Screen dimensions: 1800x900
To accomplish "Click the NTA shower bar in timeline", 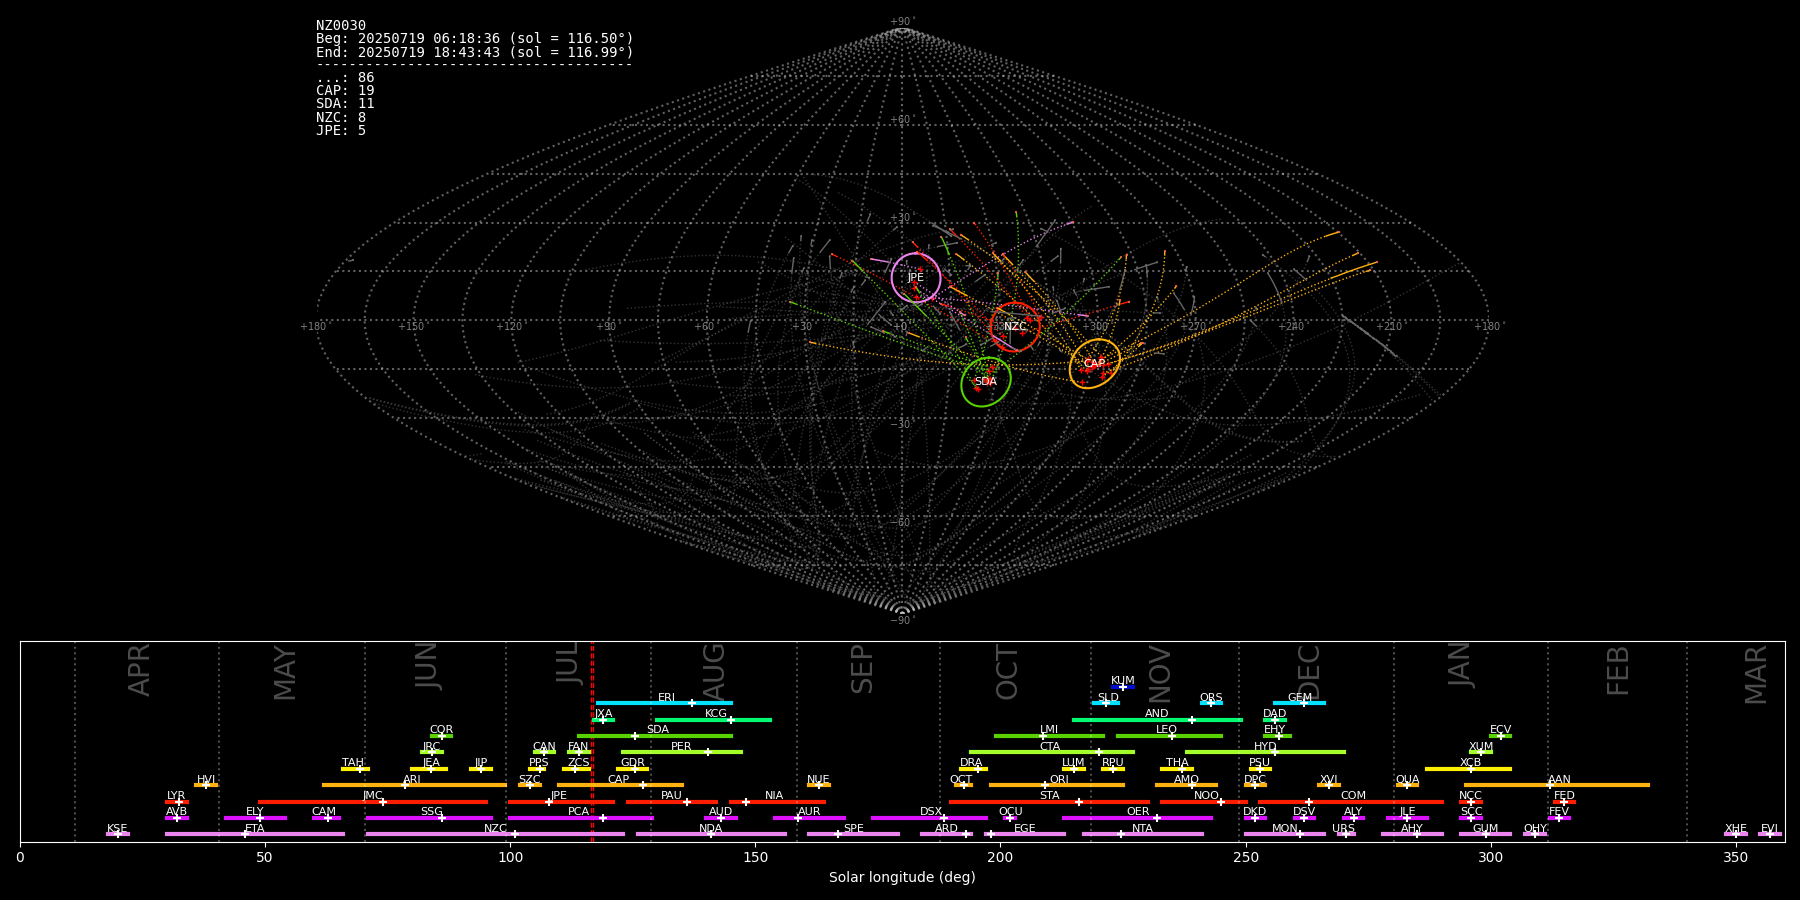I will (x=1142, y=834).
